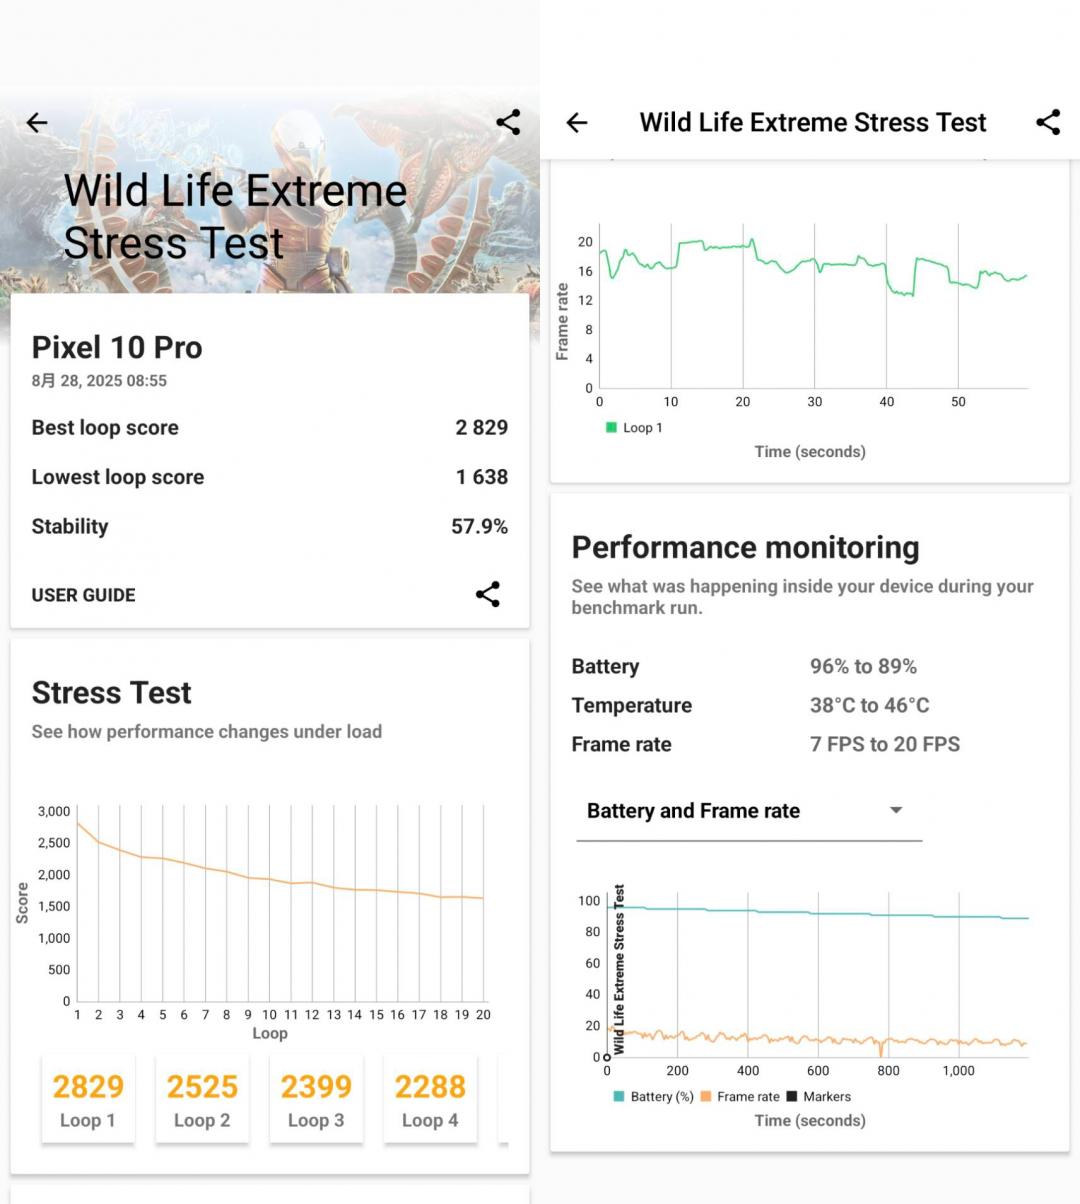
Task: Click the Battery and Frame rate selector text
Action: [x=693, y=811]
